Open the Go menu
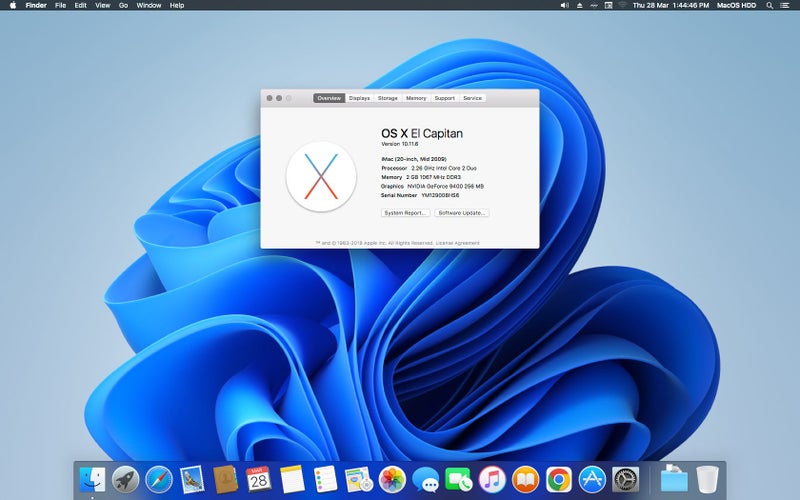This screenshot has height=500, width=800. pos(123,5)
